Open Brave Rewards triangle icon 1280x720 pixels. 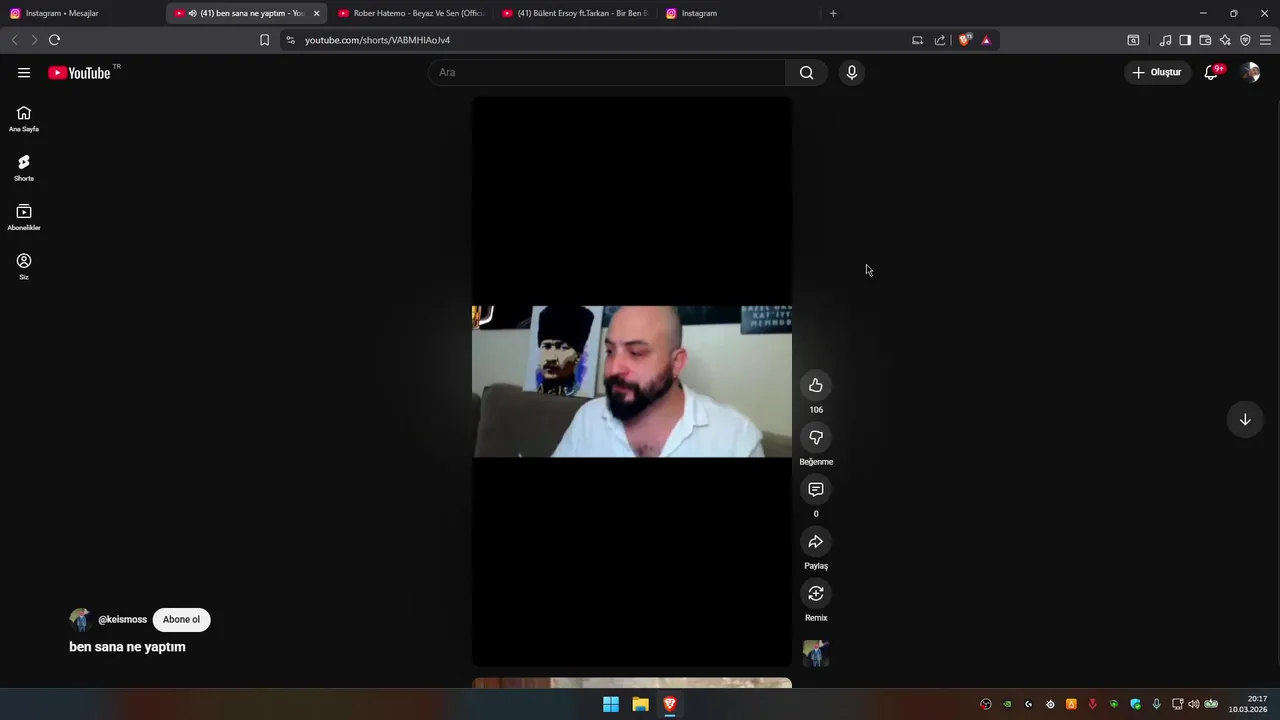(986, 40)
